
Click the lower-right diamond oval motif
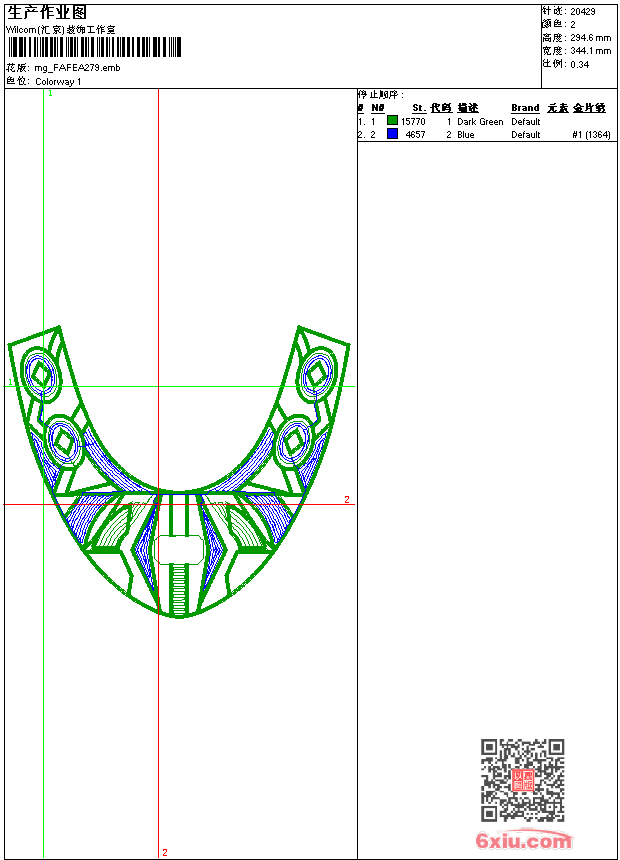pyautogui.click(x=295, y=440)
